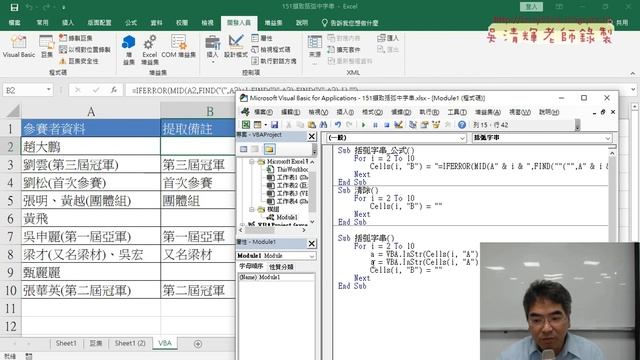This screenshot has width=640, height=360.
Task: Open the blue Add-ins (增益集) button
Action: pyautogui.click(x=129, y=49)
